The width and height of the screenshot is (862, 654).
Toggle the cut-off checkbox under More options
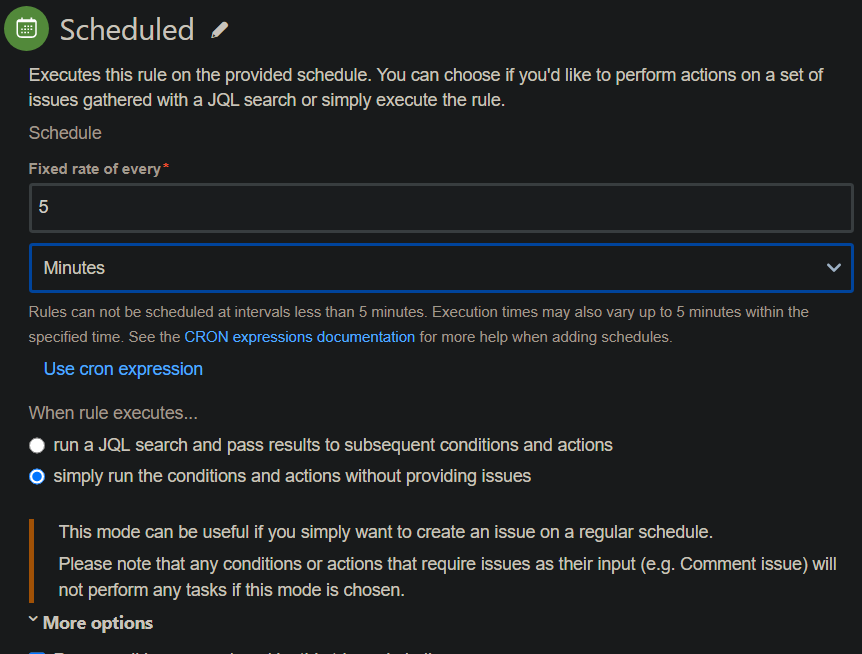(x=37, y=652)
